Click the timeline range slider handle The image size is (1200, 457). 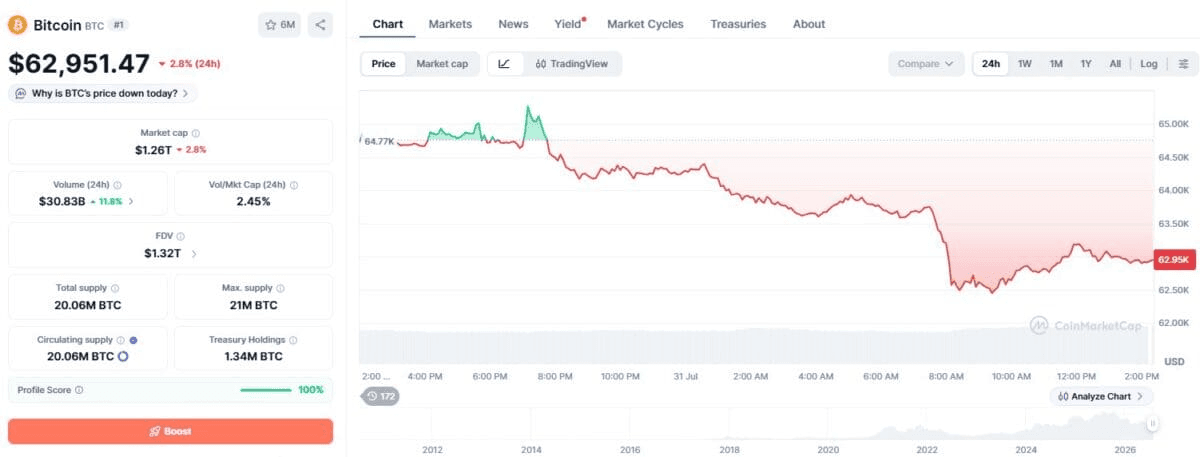pos(1152,424)
